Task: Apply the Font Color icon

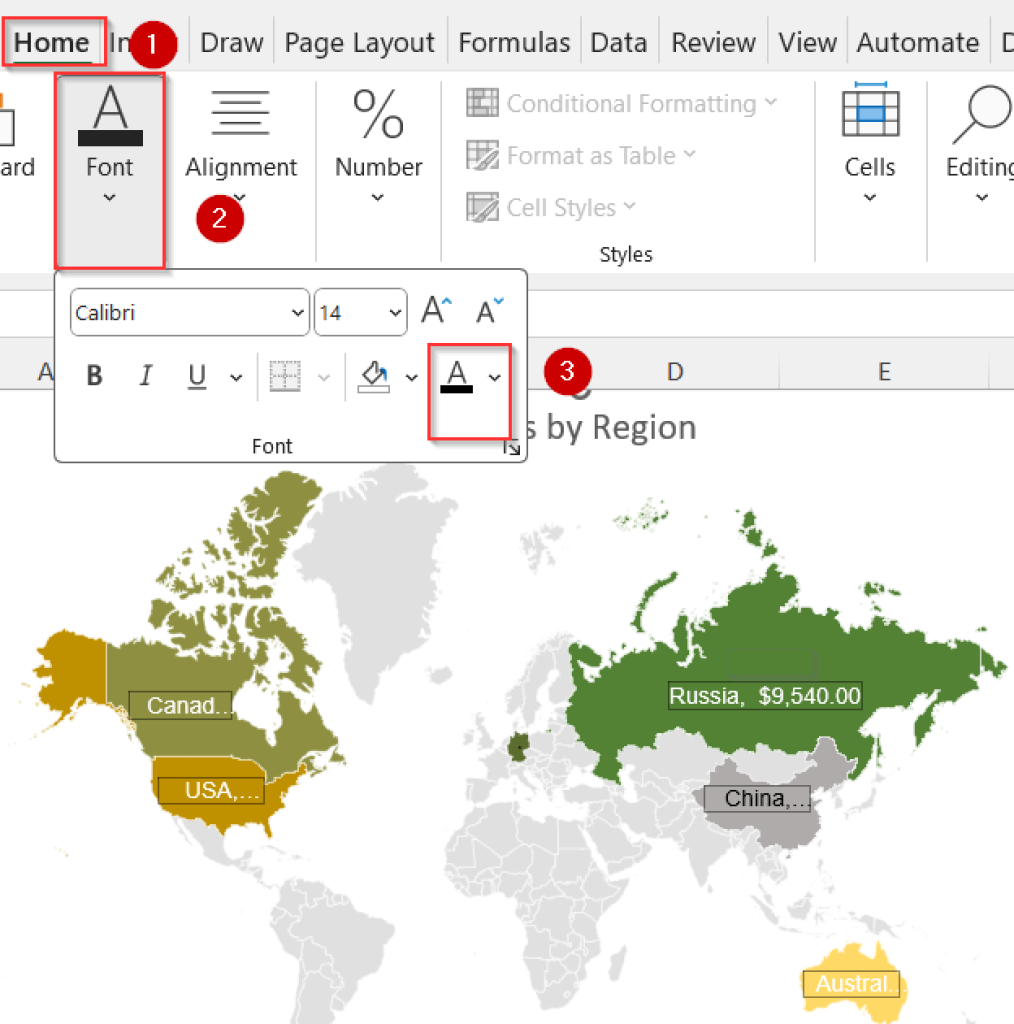Action: tap(458, 376)
